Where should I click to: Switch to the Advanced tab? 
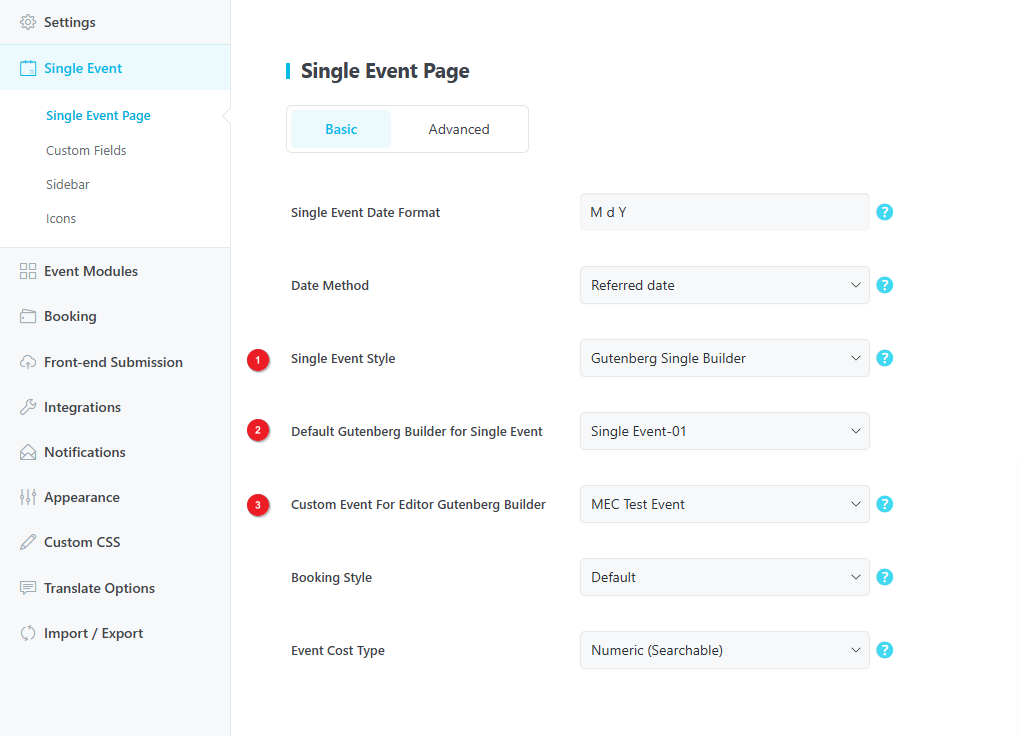point(459,129)
